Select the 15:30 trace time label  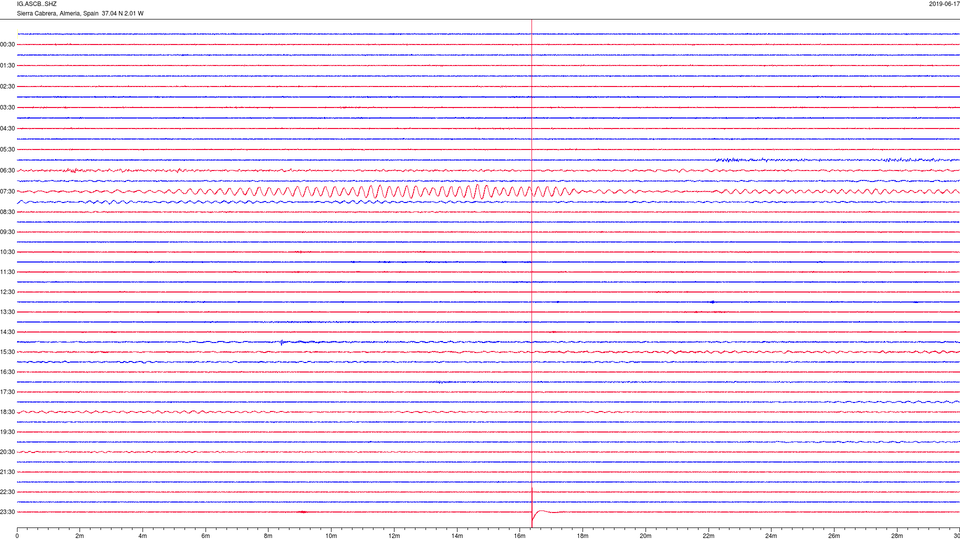point(7,352)
